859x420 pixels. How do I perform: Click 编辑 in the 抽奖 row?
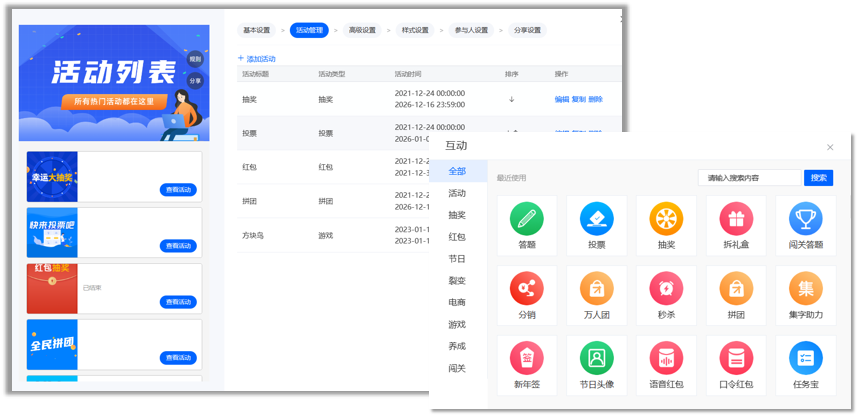point(562,100)
